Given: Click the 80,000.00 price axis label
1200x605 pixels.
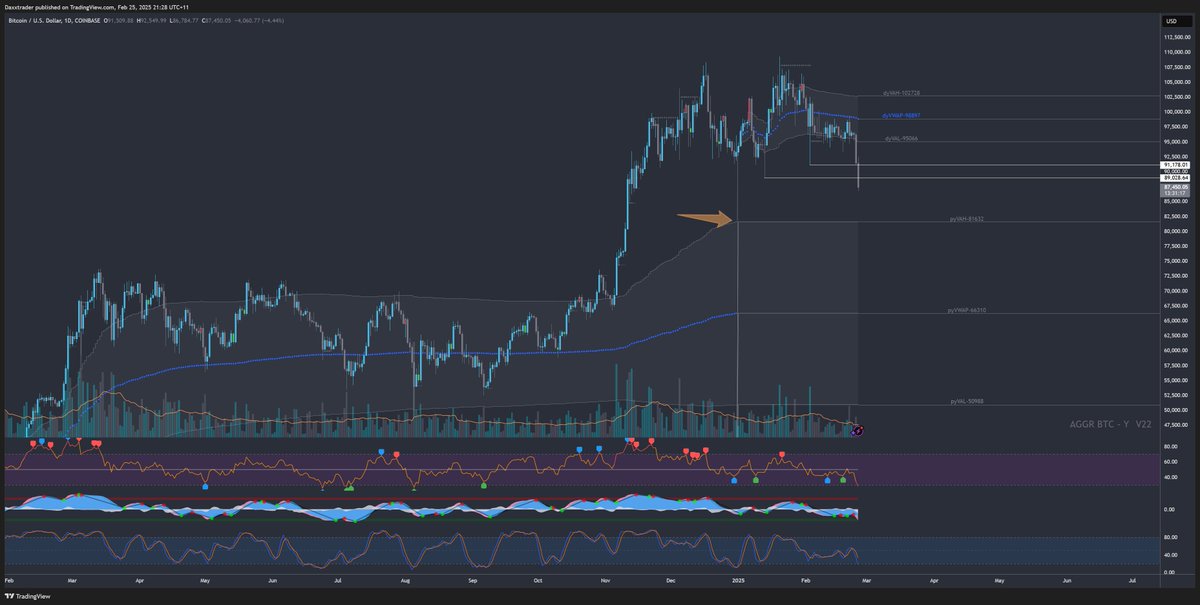Looking at the screenshot, I should 1174,231.
